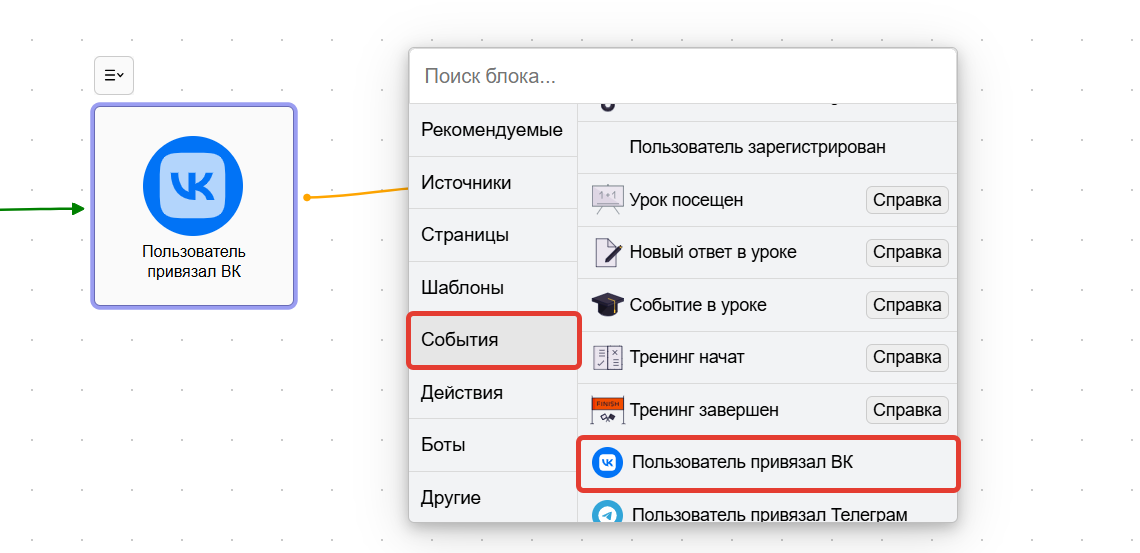
Task: Open Справка for 'Урок посещен'
Action: click(x=907, y=200)
